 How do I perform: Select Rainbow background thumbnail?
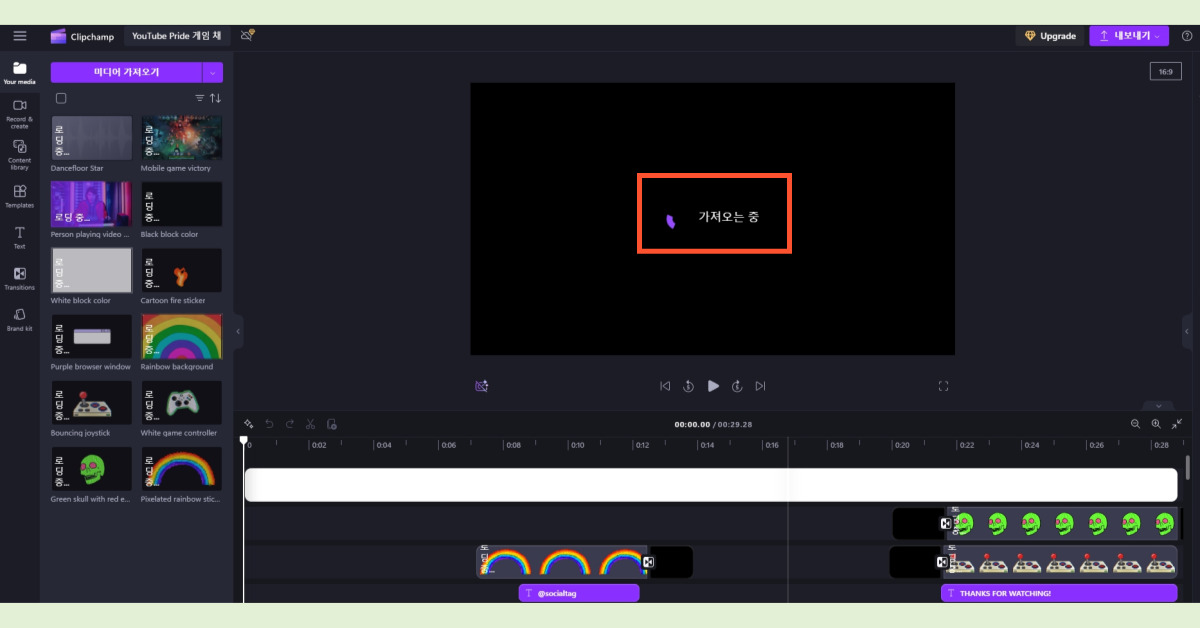[181, 337]
